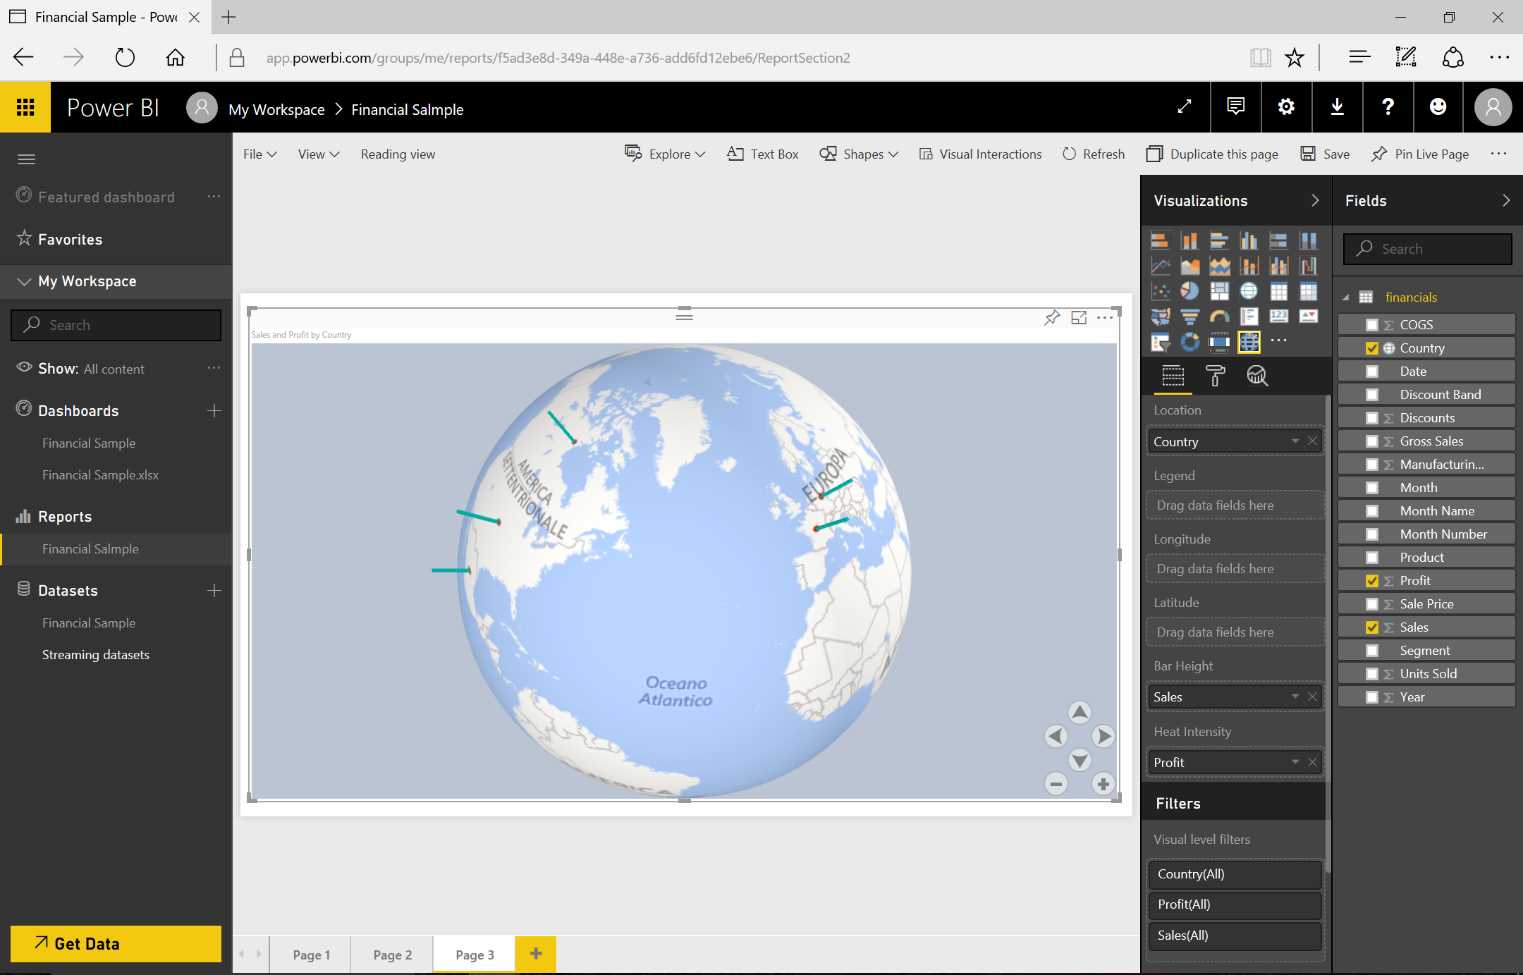Image resolution: width=1523 pixels, height=975 pixels.
Task: Uncheck the Profit field
Action: (x=1372, y=581)
